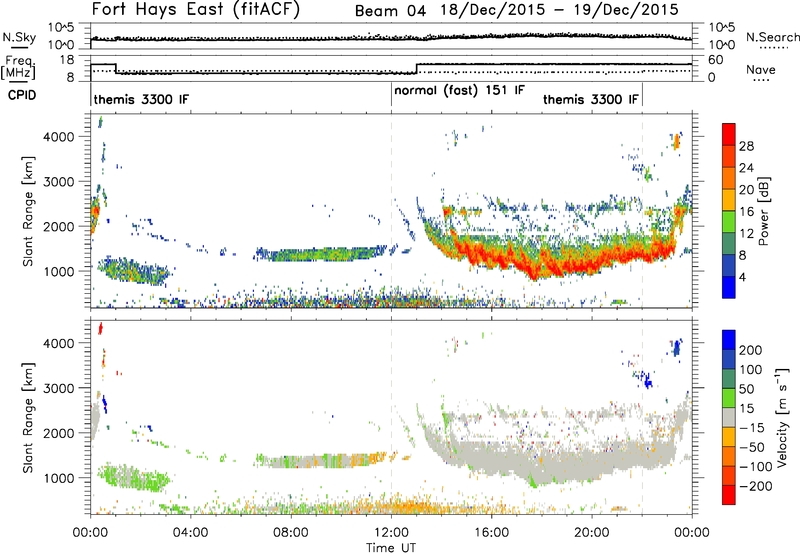Click the red swatch in the Power colorbar

click(x=729, y=134)
